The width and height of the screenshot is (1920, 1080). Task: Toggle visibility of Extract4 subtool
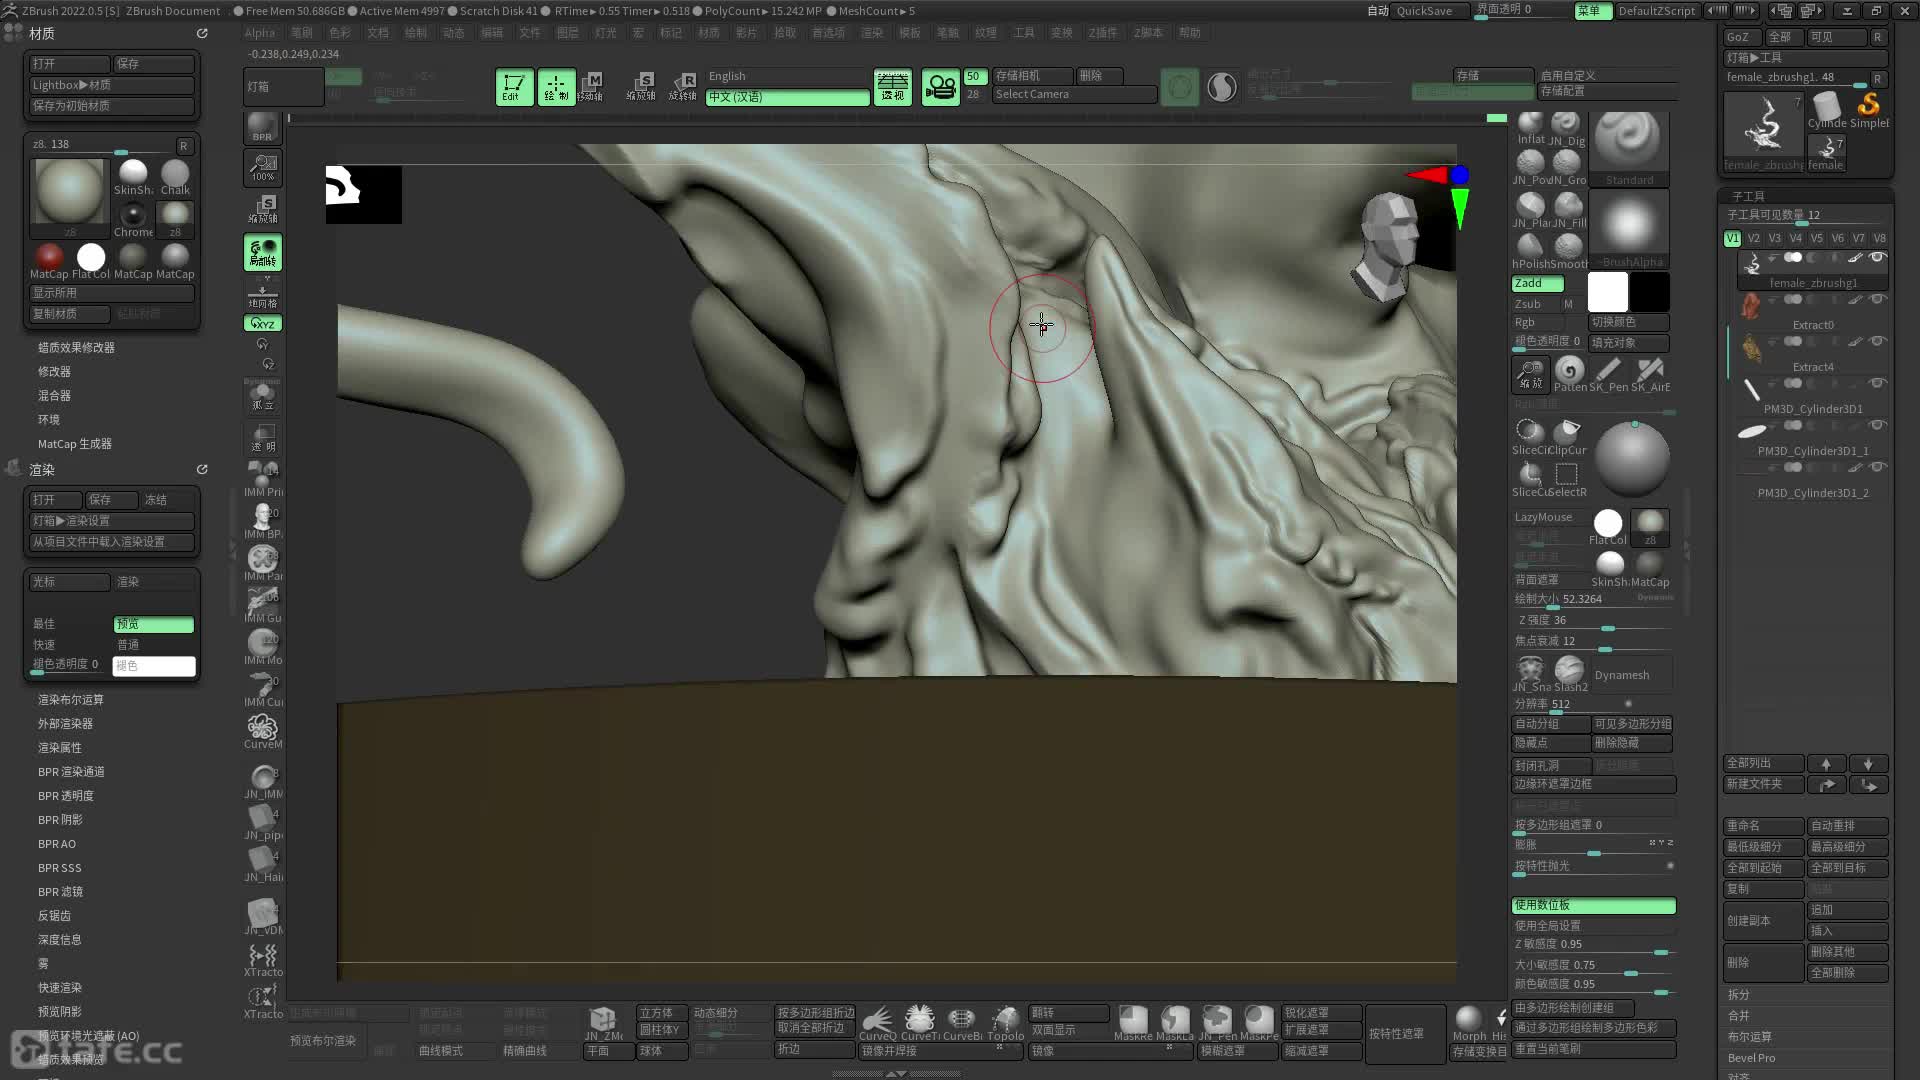[x=1877, y=341]
